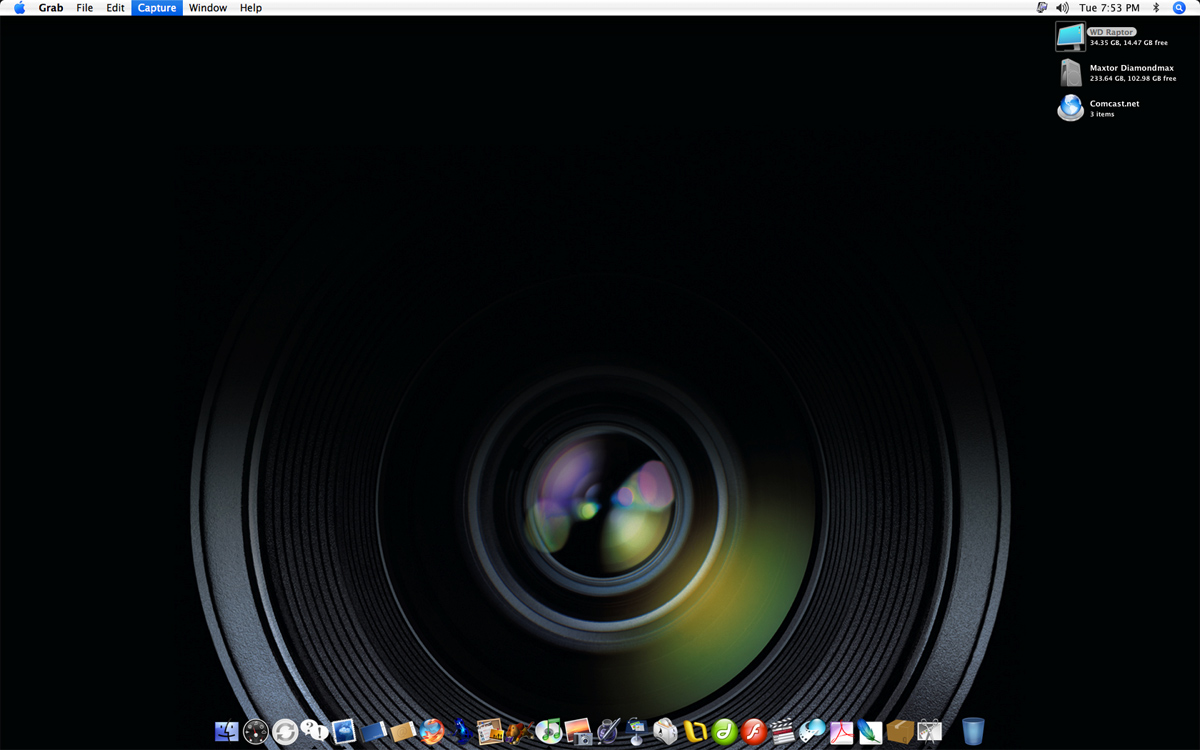Click the WD Raptor label
1200x750 pixels.
click(x=1111, y=32)
